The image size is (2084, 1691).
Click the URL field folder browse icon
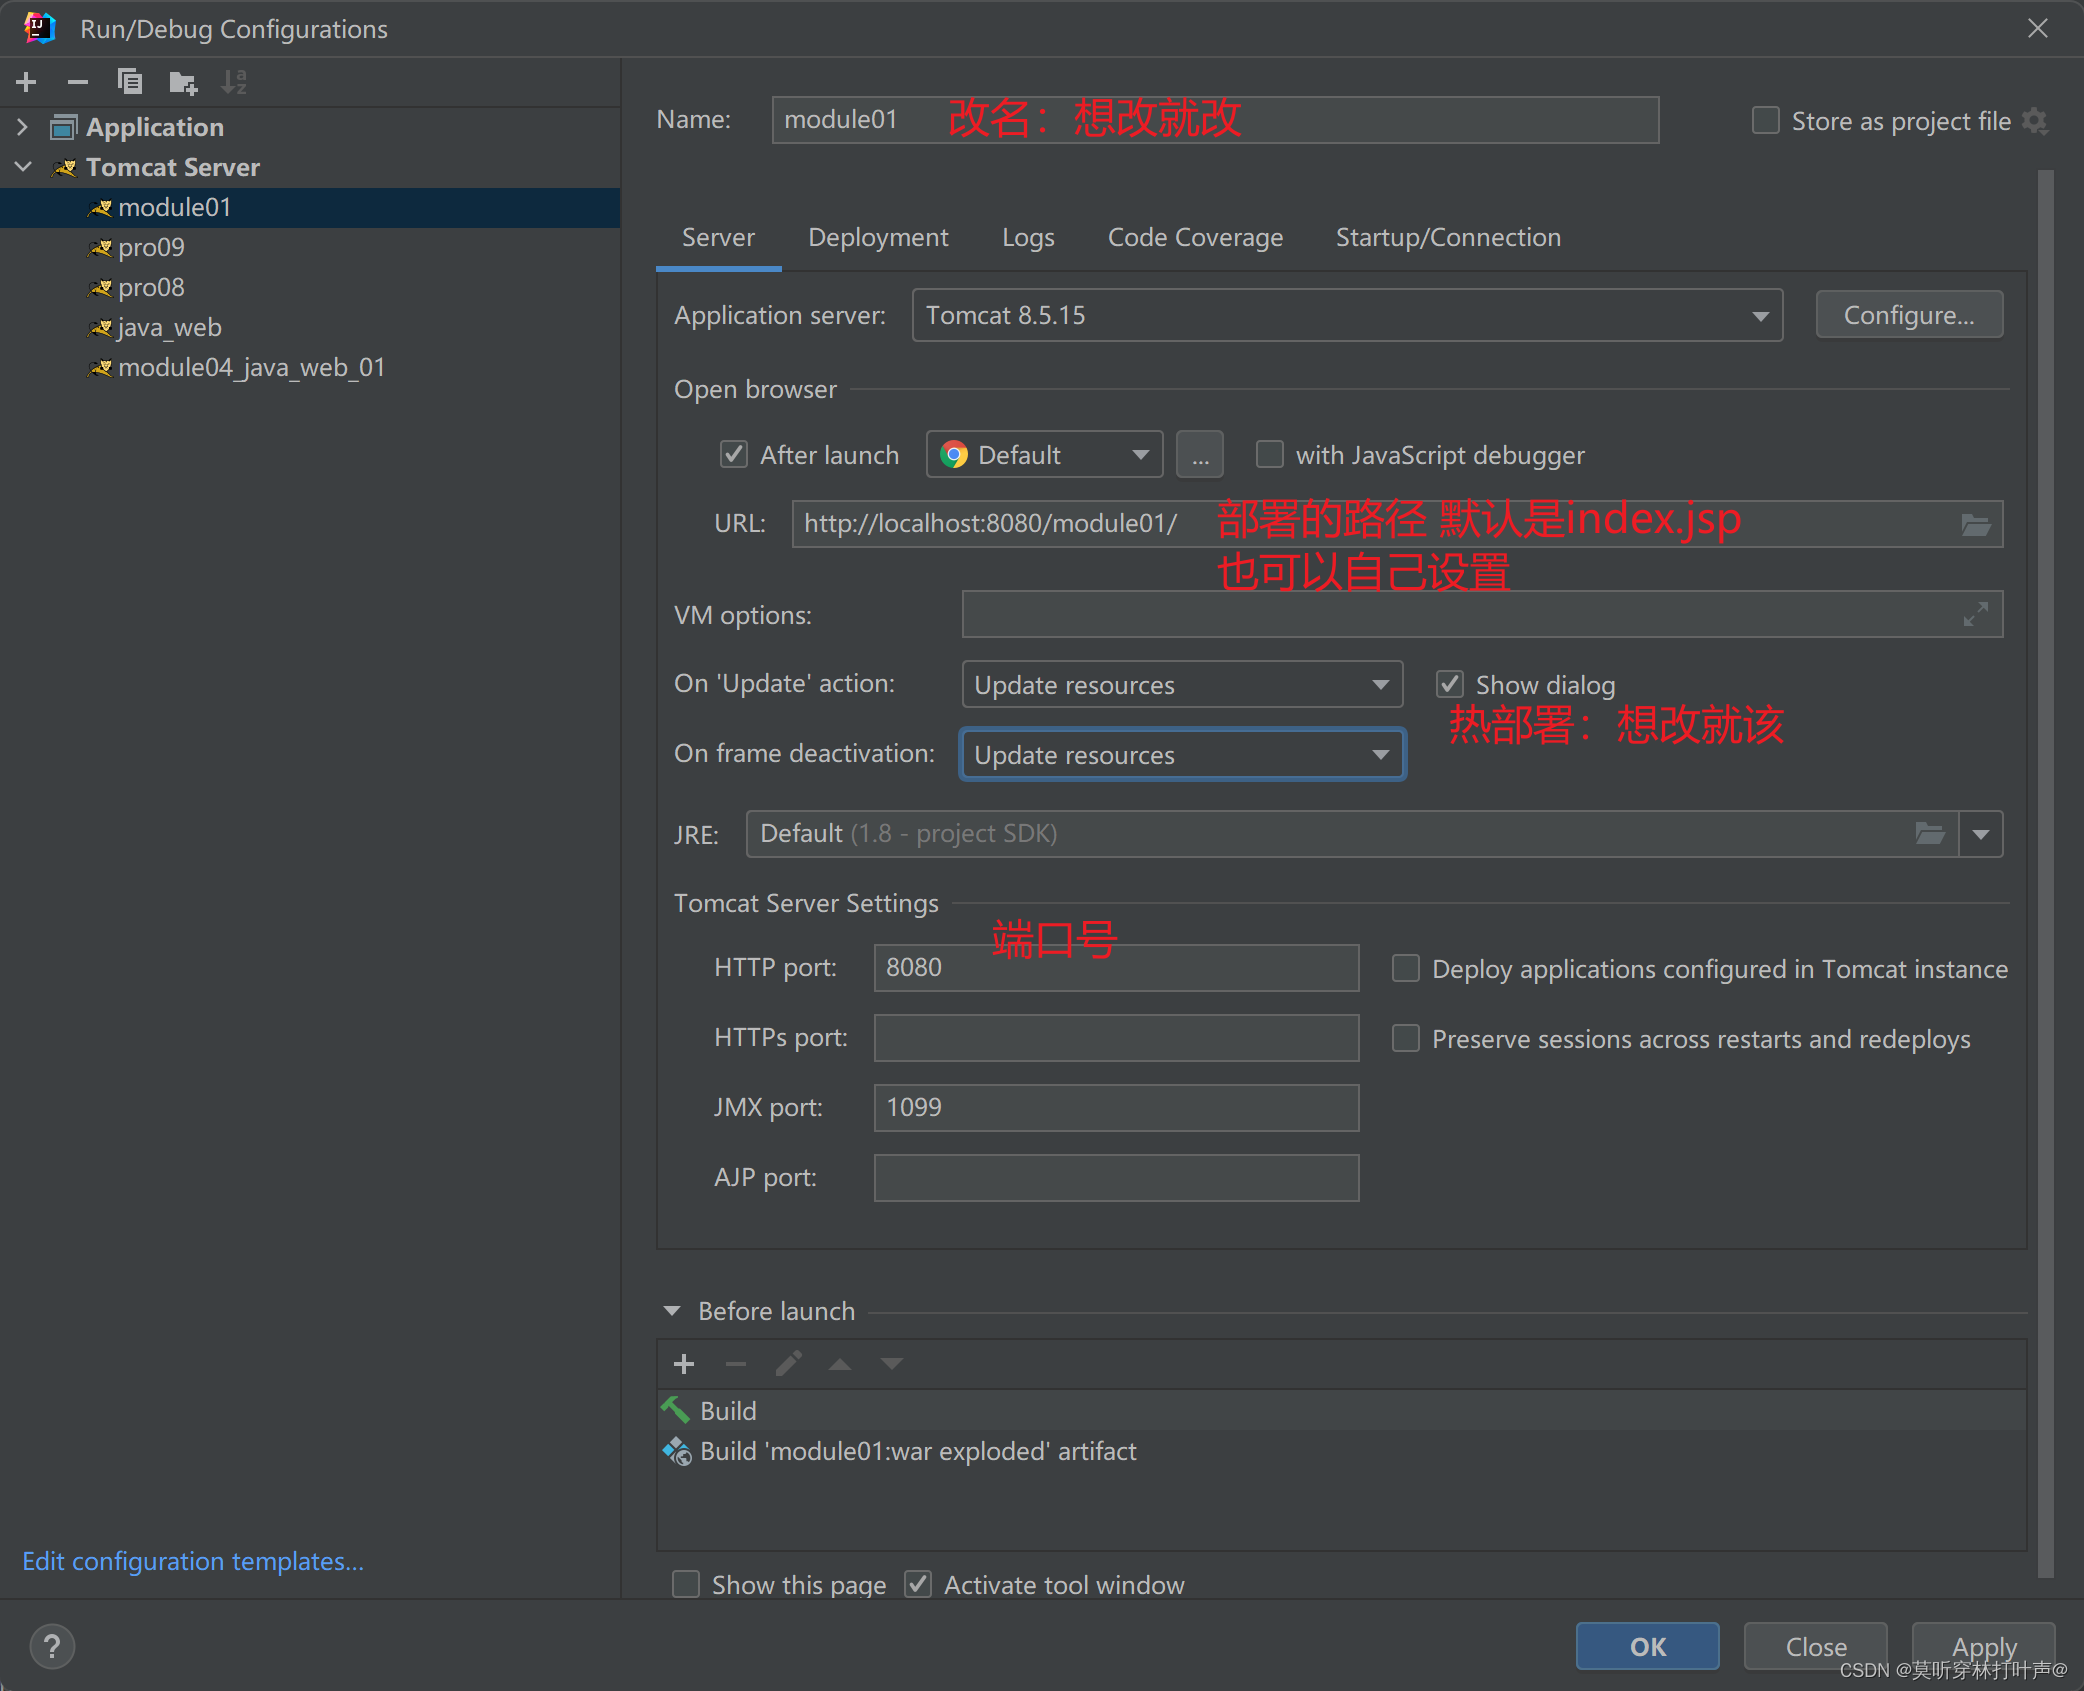coord(1975,524)
